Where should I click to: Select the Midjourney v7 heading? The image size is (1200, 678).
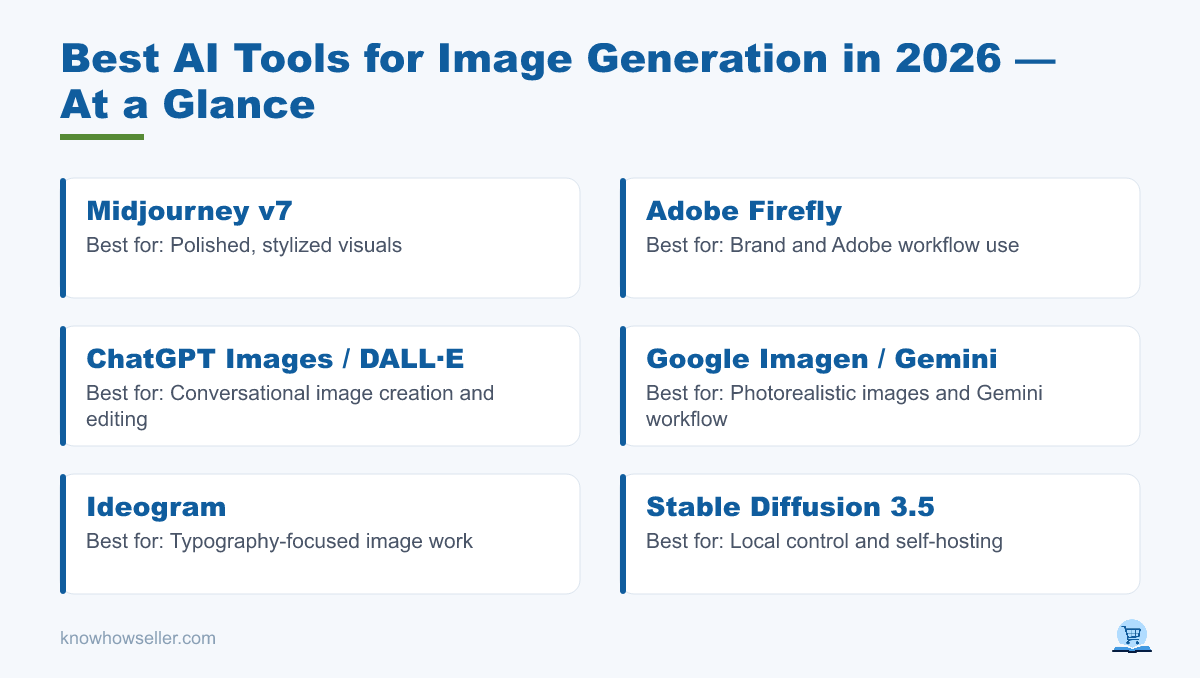point(189,211)
